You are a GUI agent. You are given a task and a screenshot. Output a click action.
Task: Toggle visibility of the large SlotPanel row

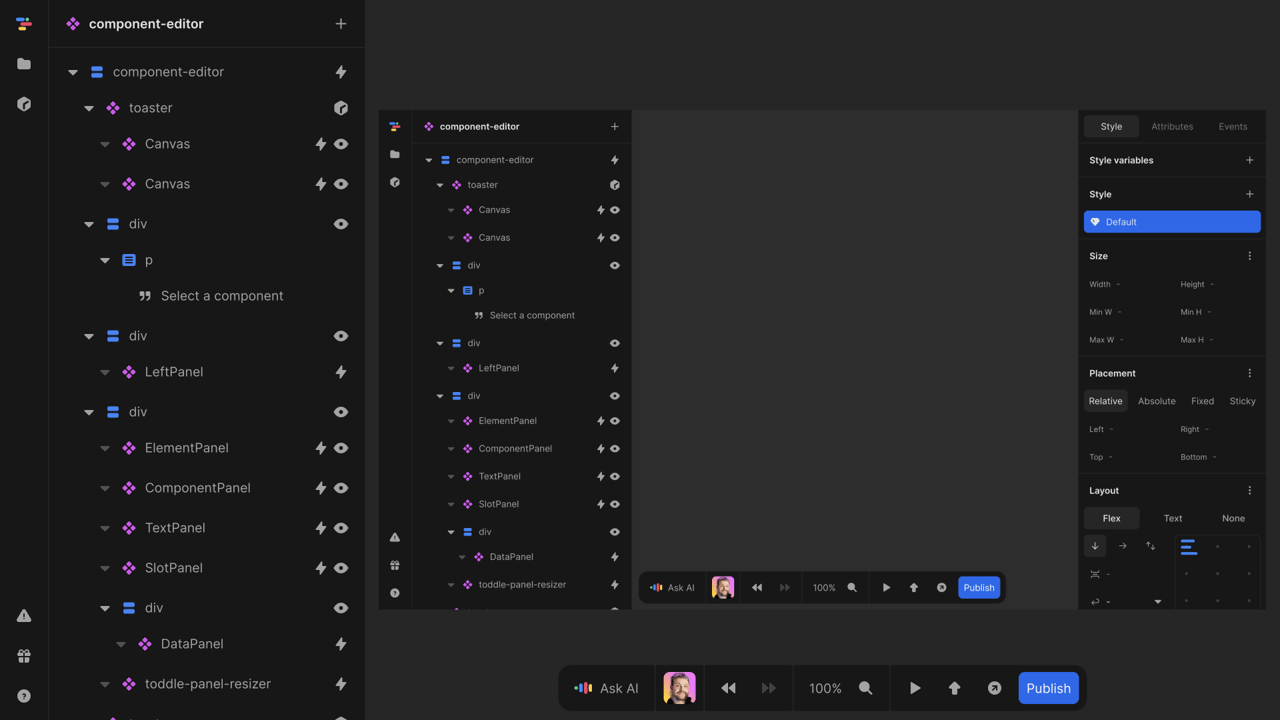(341, 568)
